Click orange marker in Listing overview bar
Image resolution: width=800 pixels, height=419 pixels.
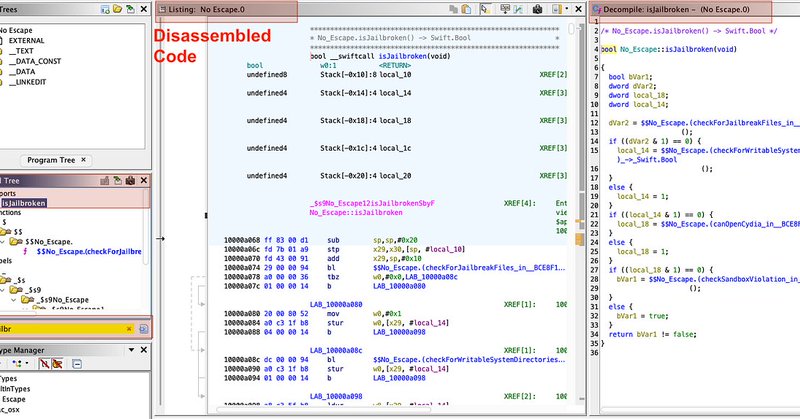point(580,239)
